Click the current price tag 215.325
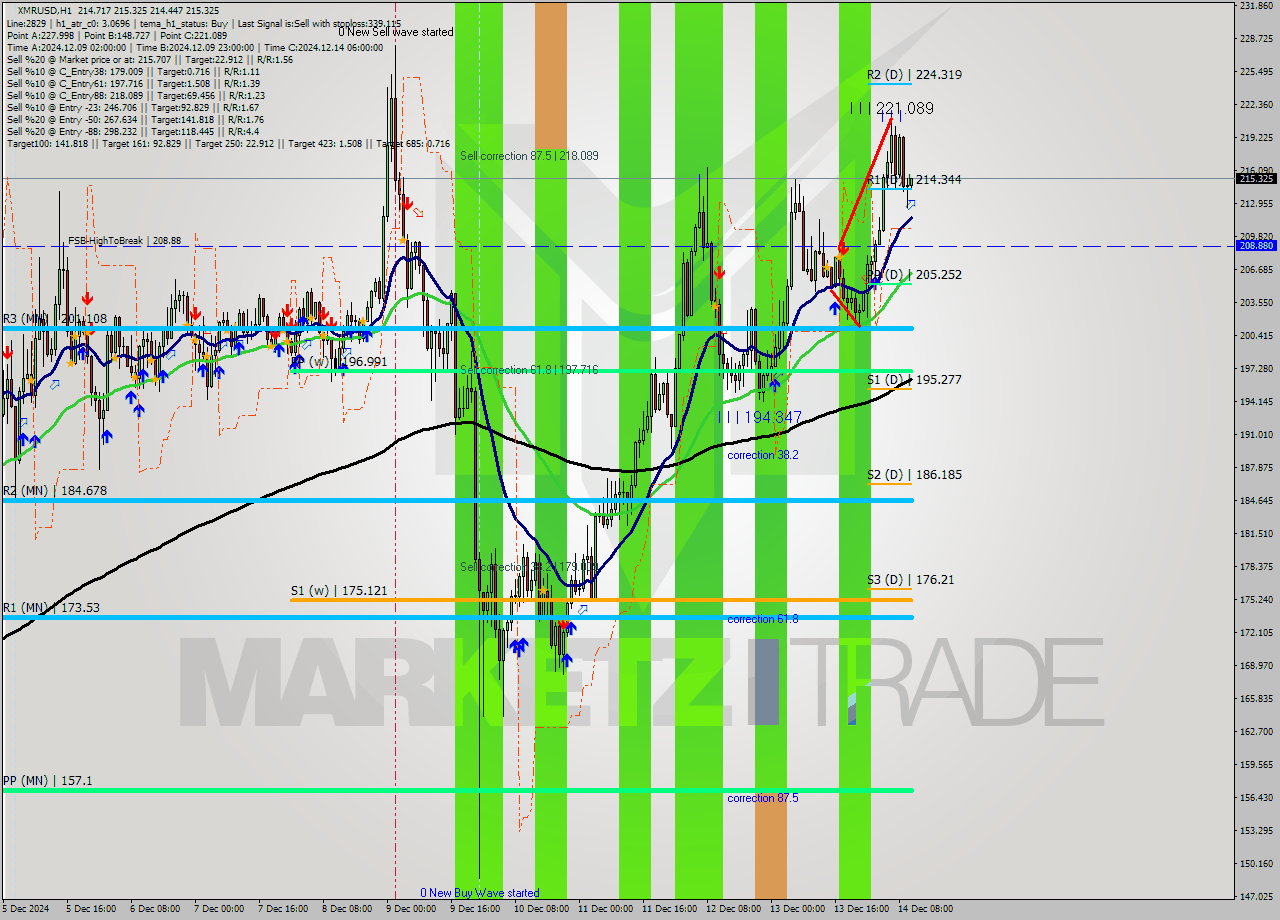The image size is (1280, 920). (x=1257, y=179)
